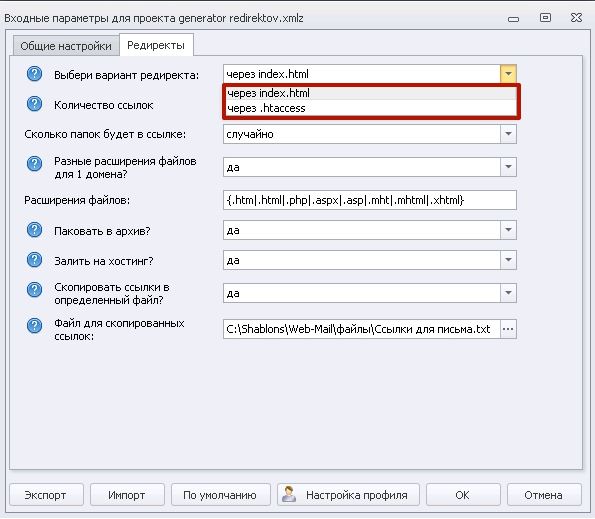Select the 'Редиректы' tab
Image resolution: width=595 pixels, height=519 pixels.
click(156, 45)
